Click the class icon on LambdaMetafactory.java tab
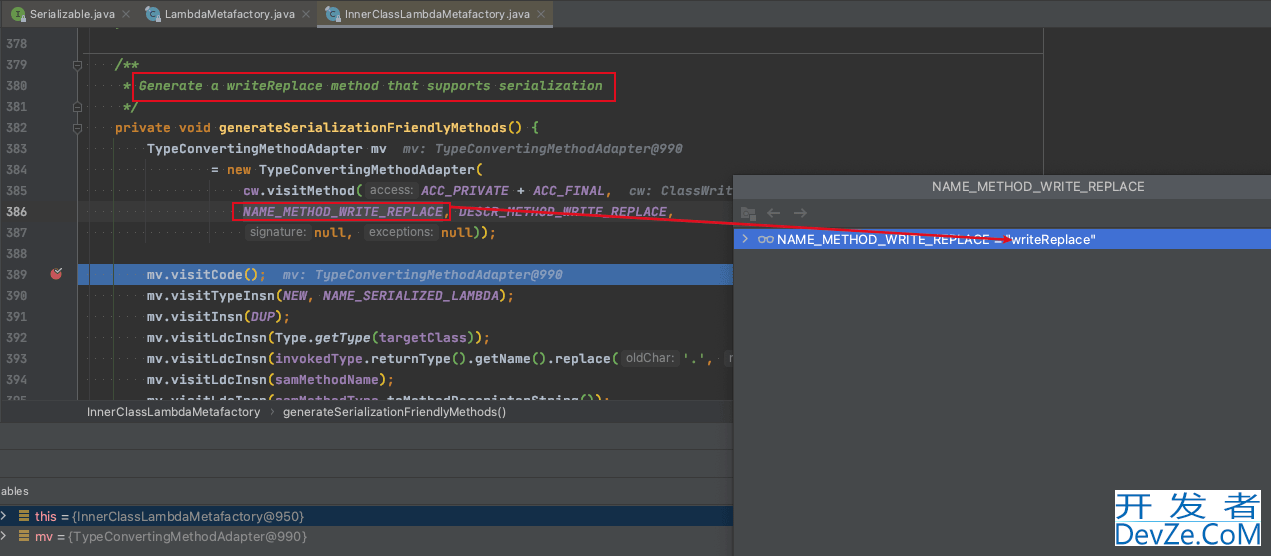1271x556 pixels. (x=153, y=14)
